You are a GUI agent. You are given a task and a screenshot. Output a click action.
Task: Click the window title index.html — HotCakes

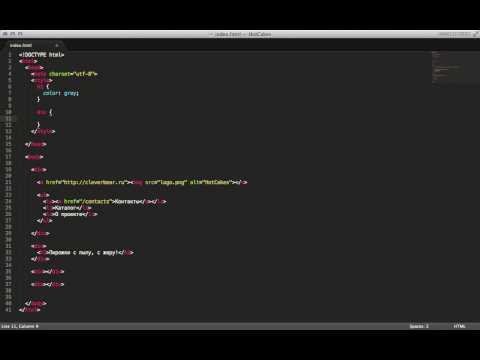click(x=242, y=34)
